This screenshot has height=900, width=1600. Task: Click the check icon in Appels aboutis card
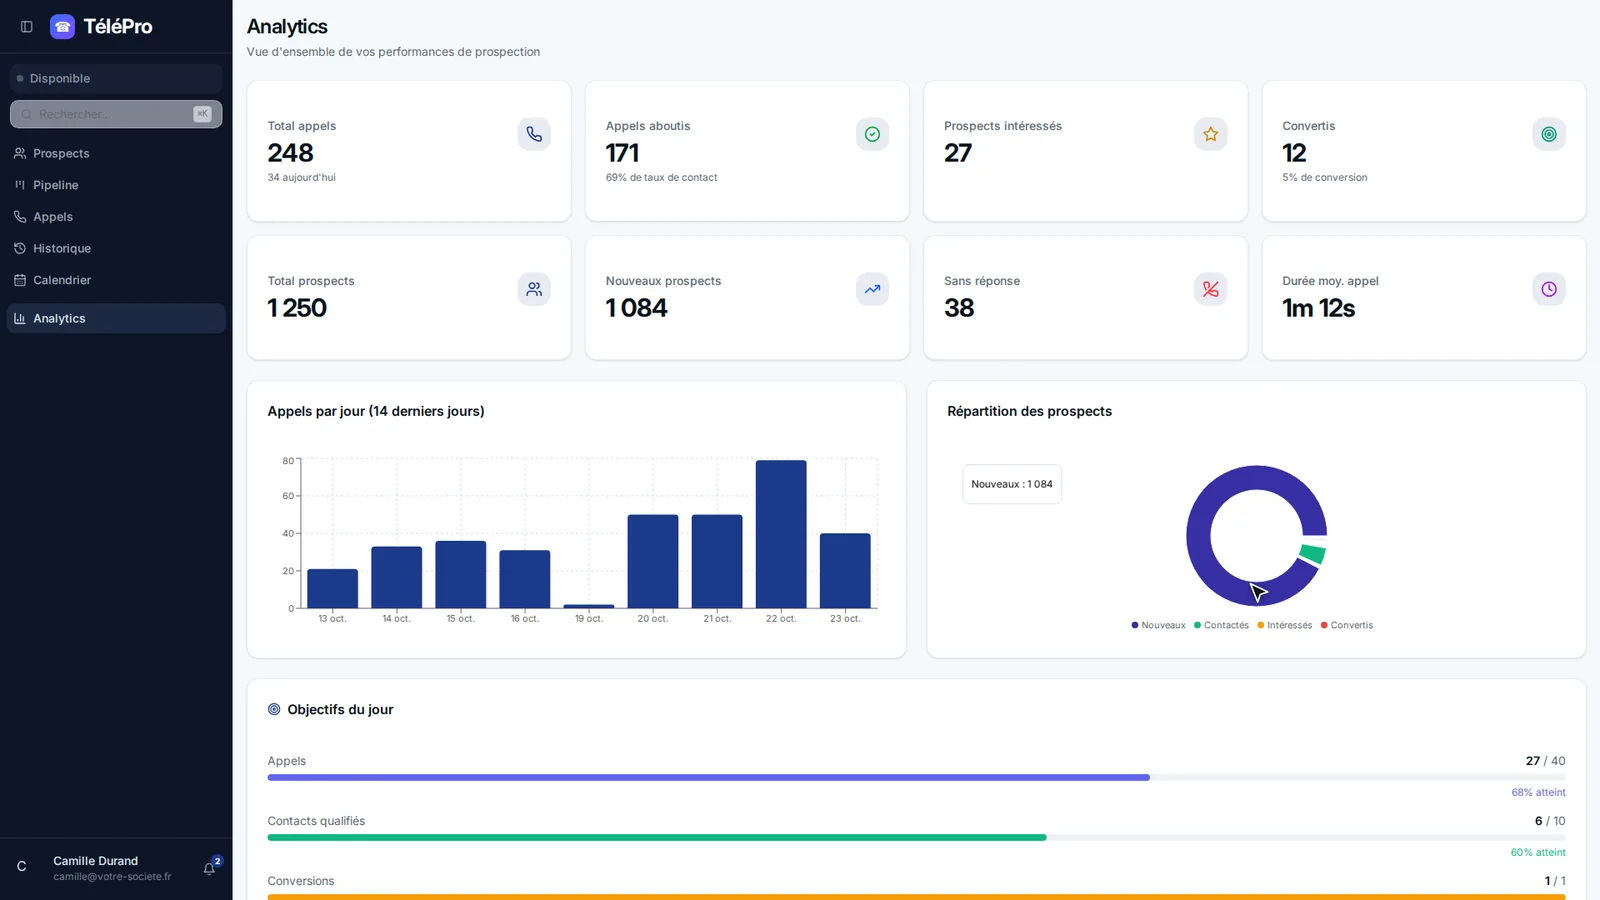[872, 134]
